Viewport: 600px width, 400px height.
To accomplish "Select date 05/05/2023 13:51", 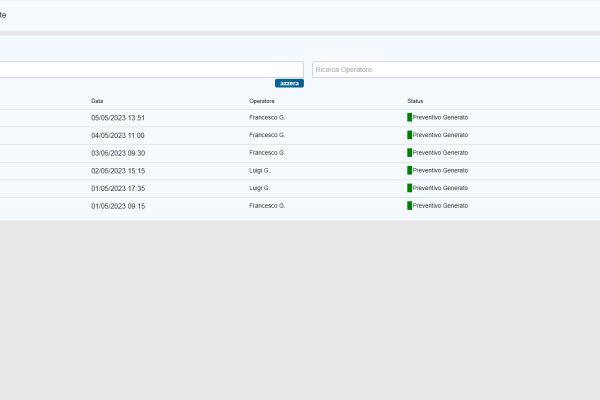I will 118,118.
